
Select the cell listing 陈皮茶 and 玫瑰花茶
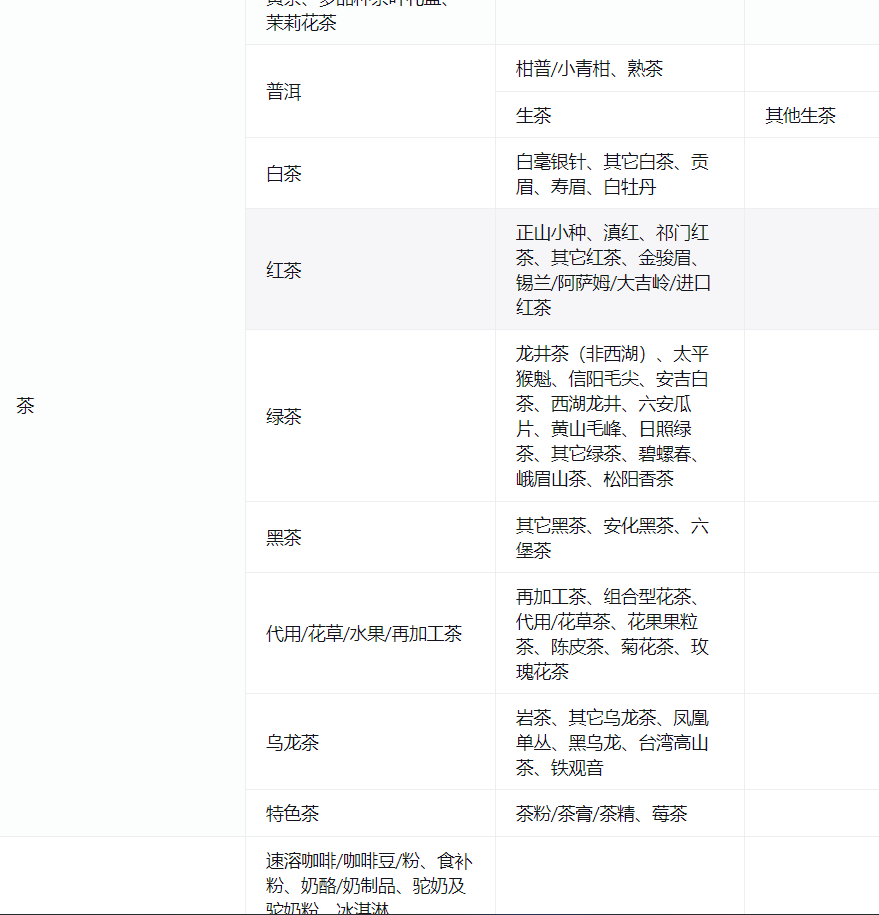coord(612,634)
